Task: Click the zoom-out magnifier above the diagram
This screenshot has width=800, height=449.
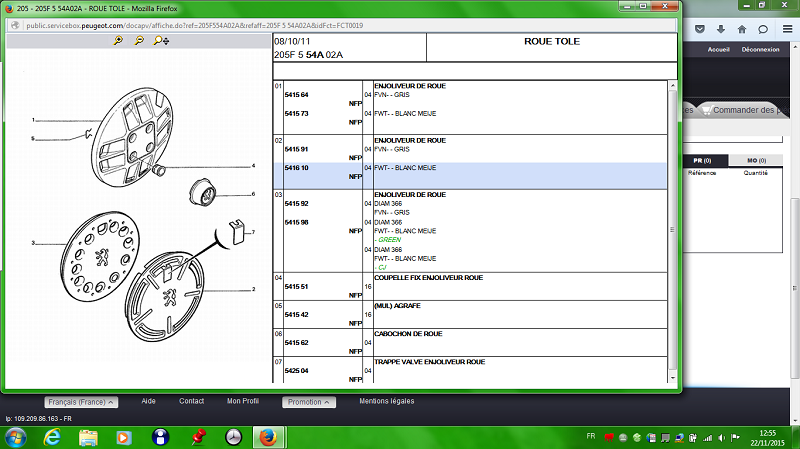Action: (x=139, y=40)
